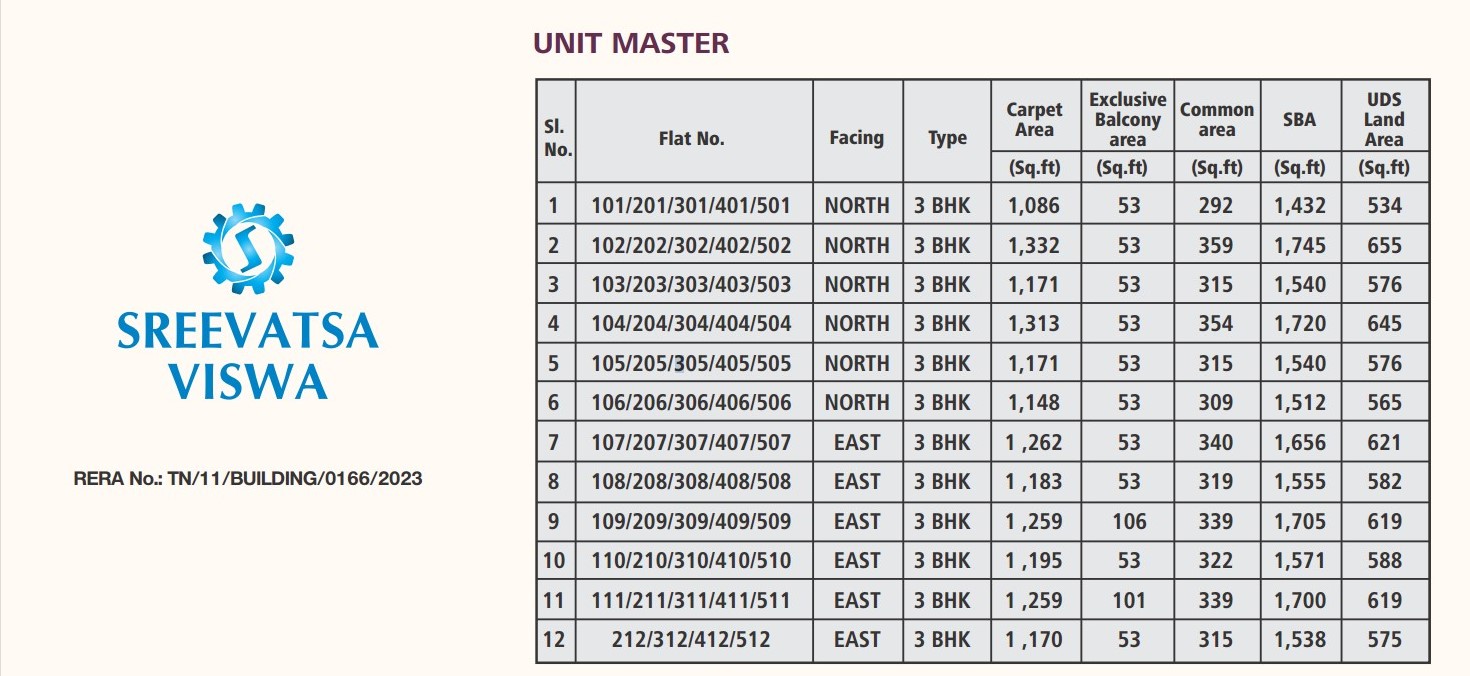
Task: Click the SBA column header
Action: tap(1300, 119)
